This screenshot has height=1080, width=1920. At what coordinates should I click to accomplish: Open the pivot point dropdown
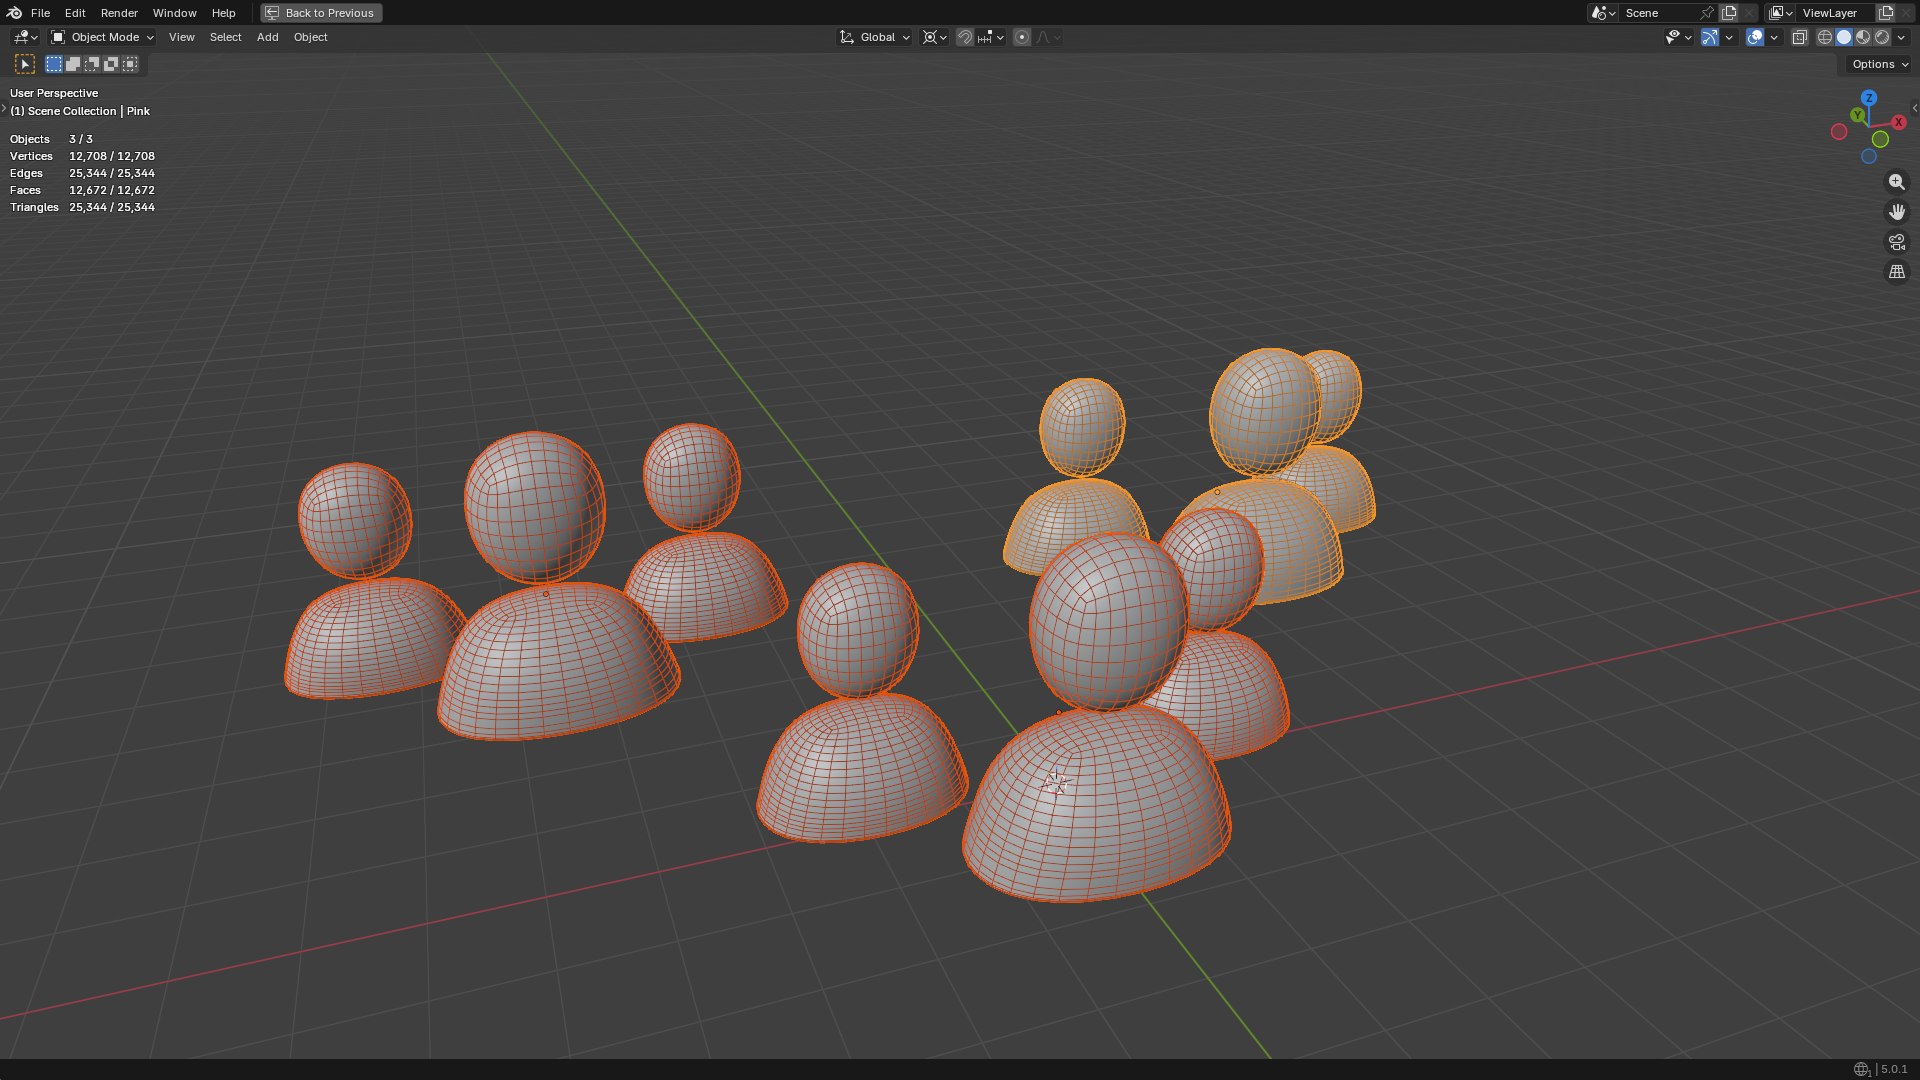[935, 37]
